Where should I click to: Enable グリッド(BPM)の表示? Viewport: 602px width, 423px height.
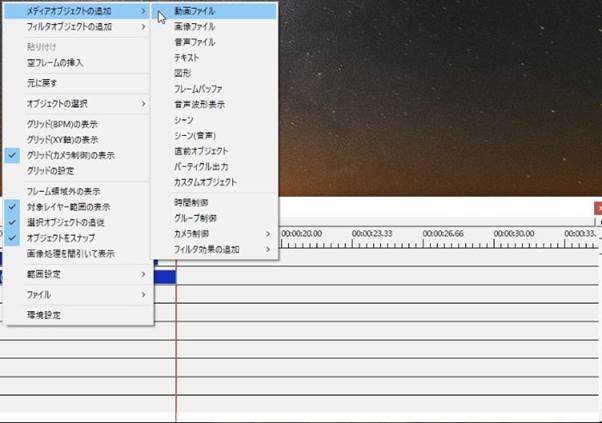[62, 125]
